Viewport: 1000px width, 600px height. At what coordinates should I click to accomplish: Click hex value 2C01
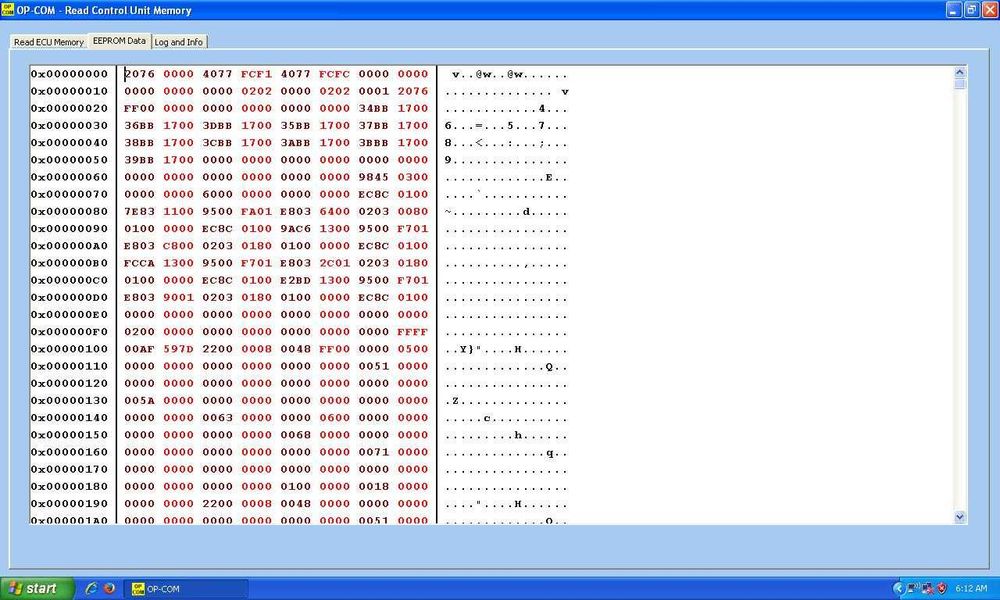334,263
